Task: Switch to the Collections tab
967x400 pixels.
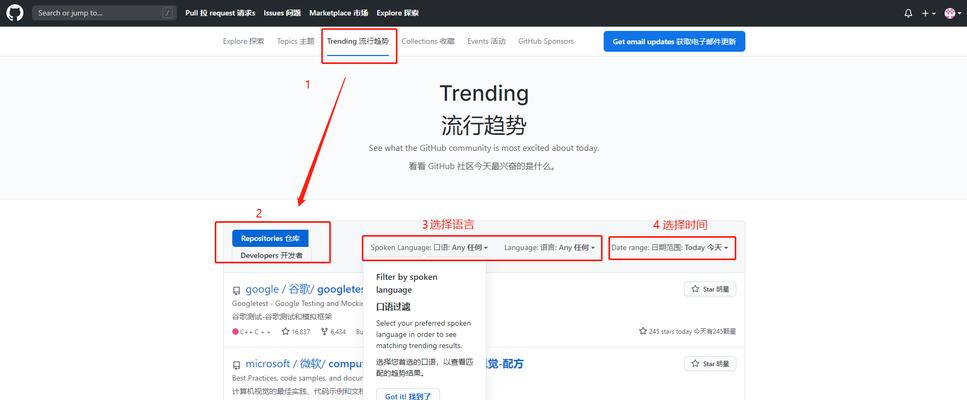Action: (x=428, y=41)
